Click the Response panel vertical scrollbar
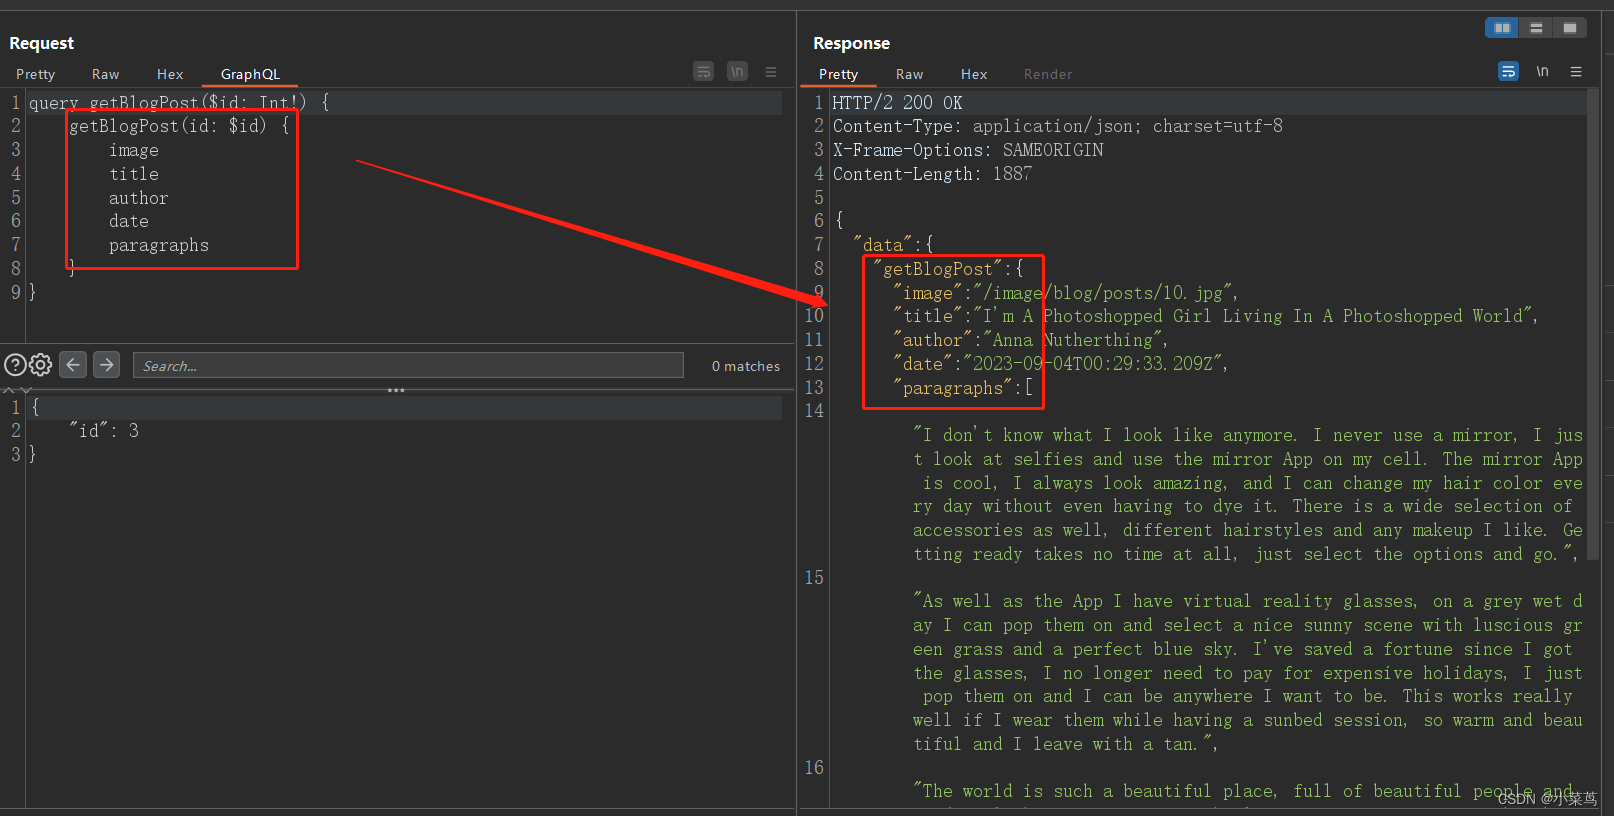The height and width of the screenshot is (816, 1614). (x=1593, y=325)
